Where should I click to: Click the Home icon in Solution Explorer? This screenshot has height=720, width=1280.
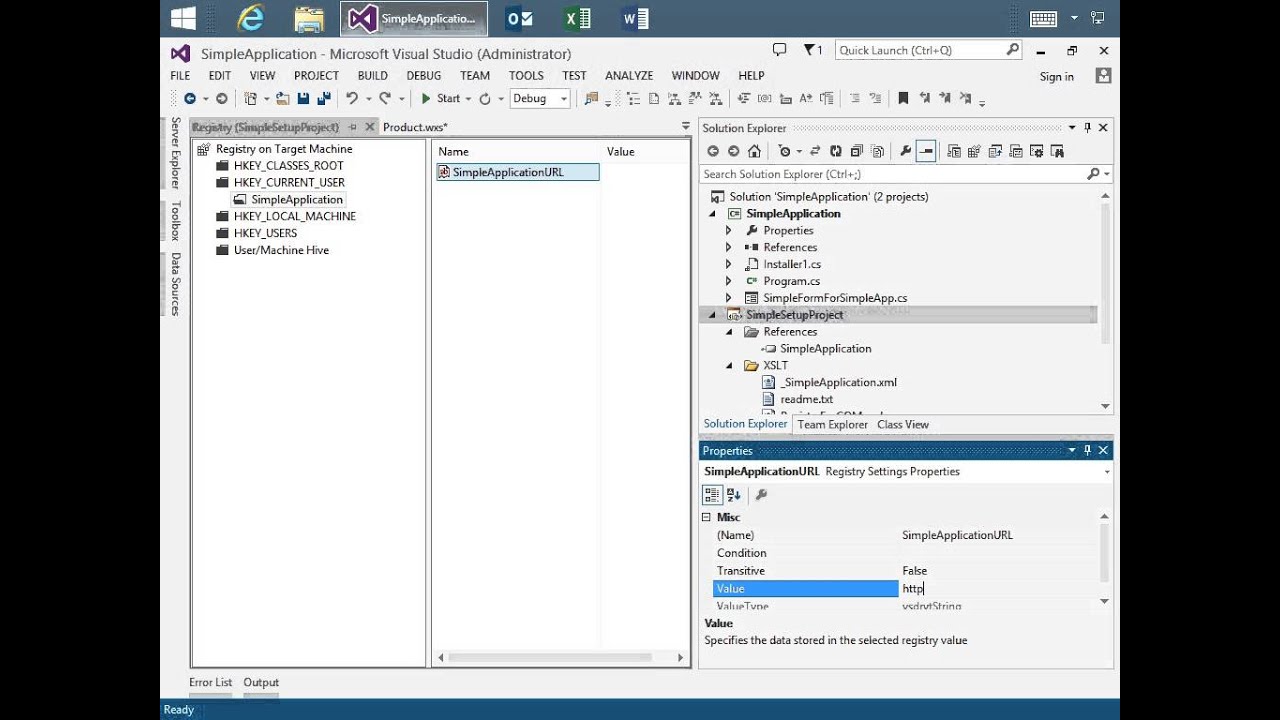(x=754, y=151)
